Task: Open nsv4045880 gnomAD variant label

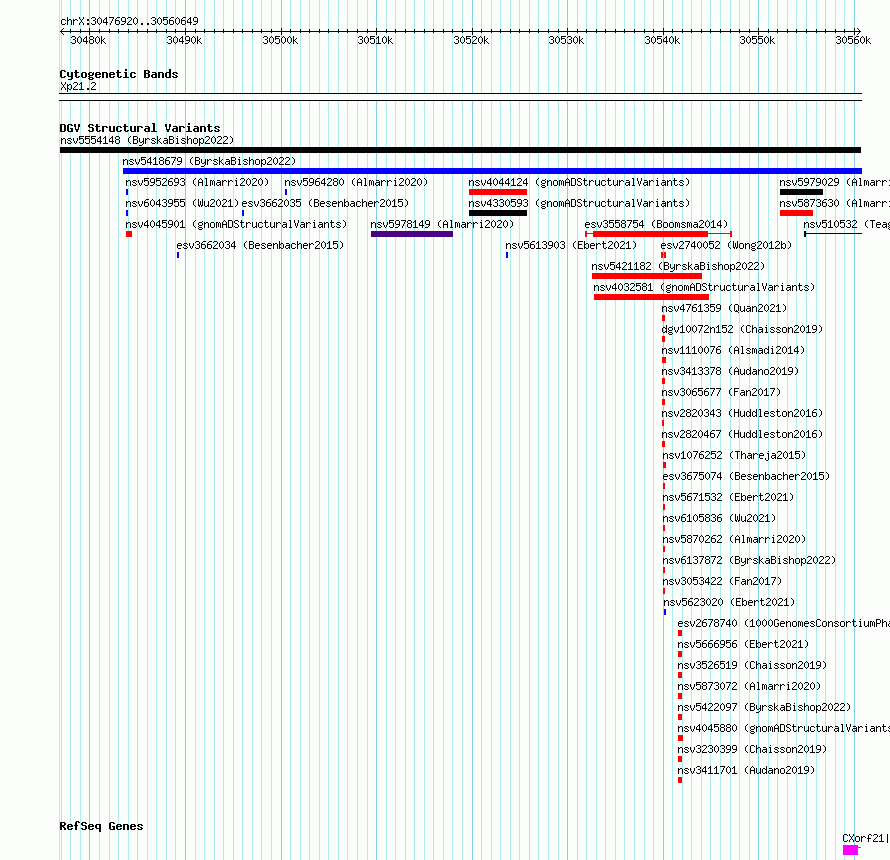Action: 784,728
